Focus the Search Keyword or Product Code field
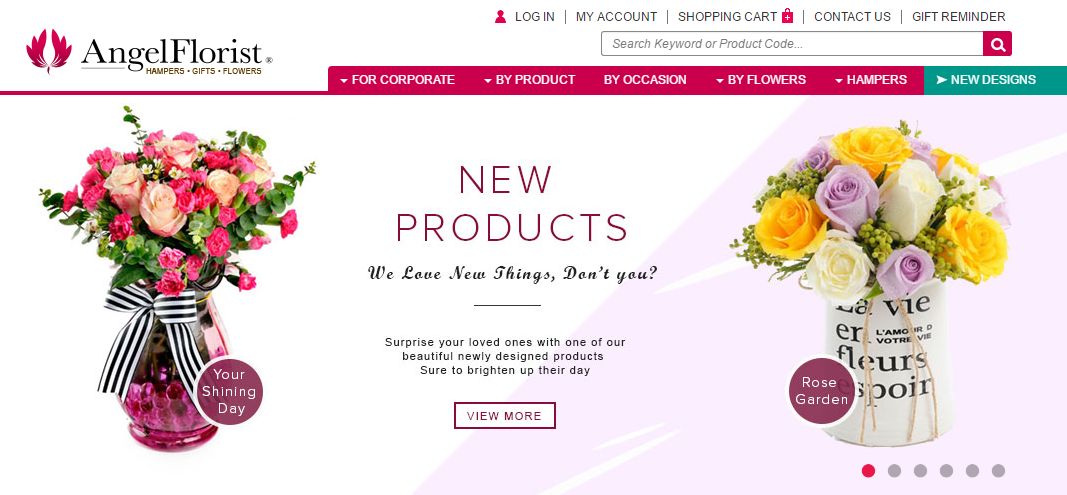The width and height of the screenshot is (1067, 495). 792,44
